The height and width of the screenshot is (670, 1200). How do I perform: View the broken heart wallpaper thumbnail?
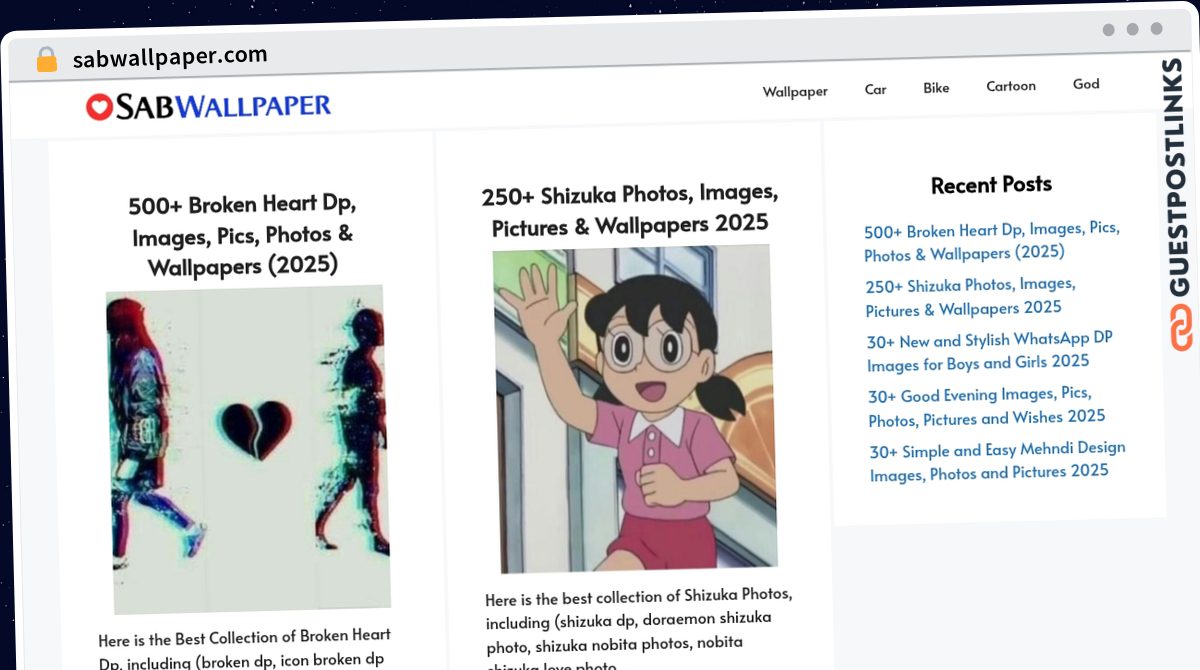tap(247, 449)
